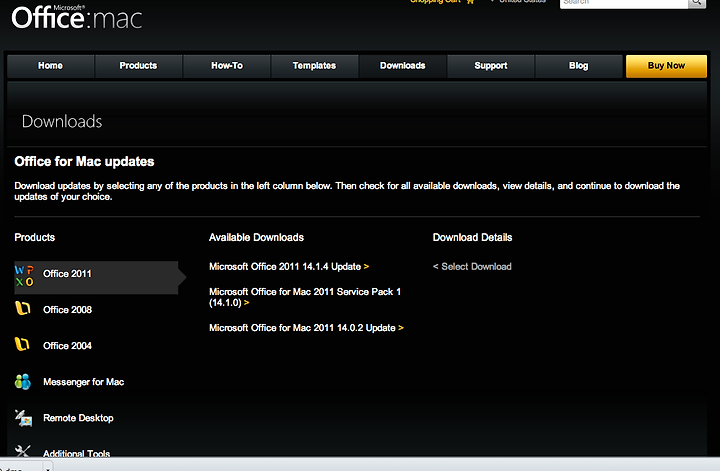Open Office for Mac 2011 14.0.2 Update

(x=306, y=328)
